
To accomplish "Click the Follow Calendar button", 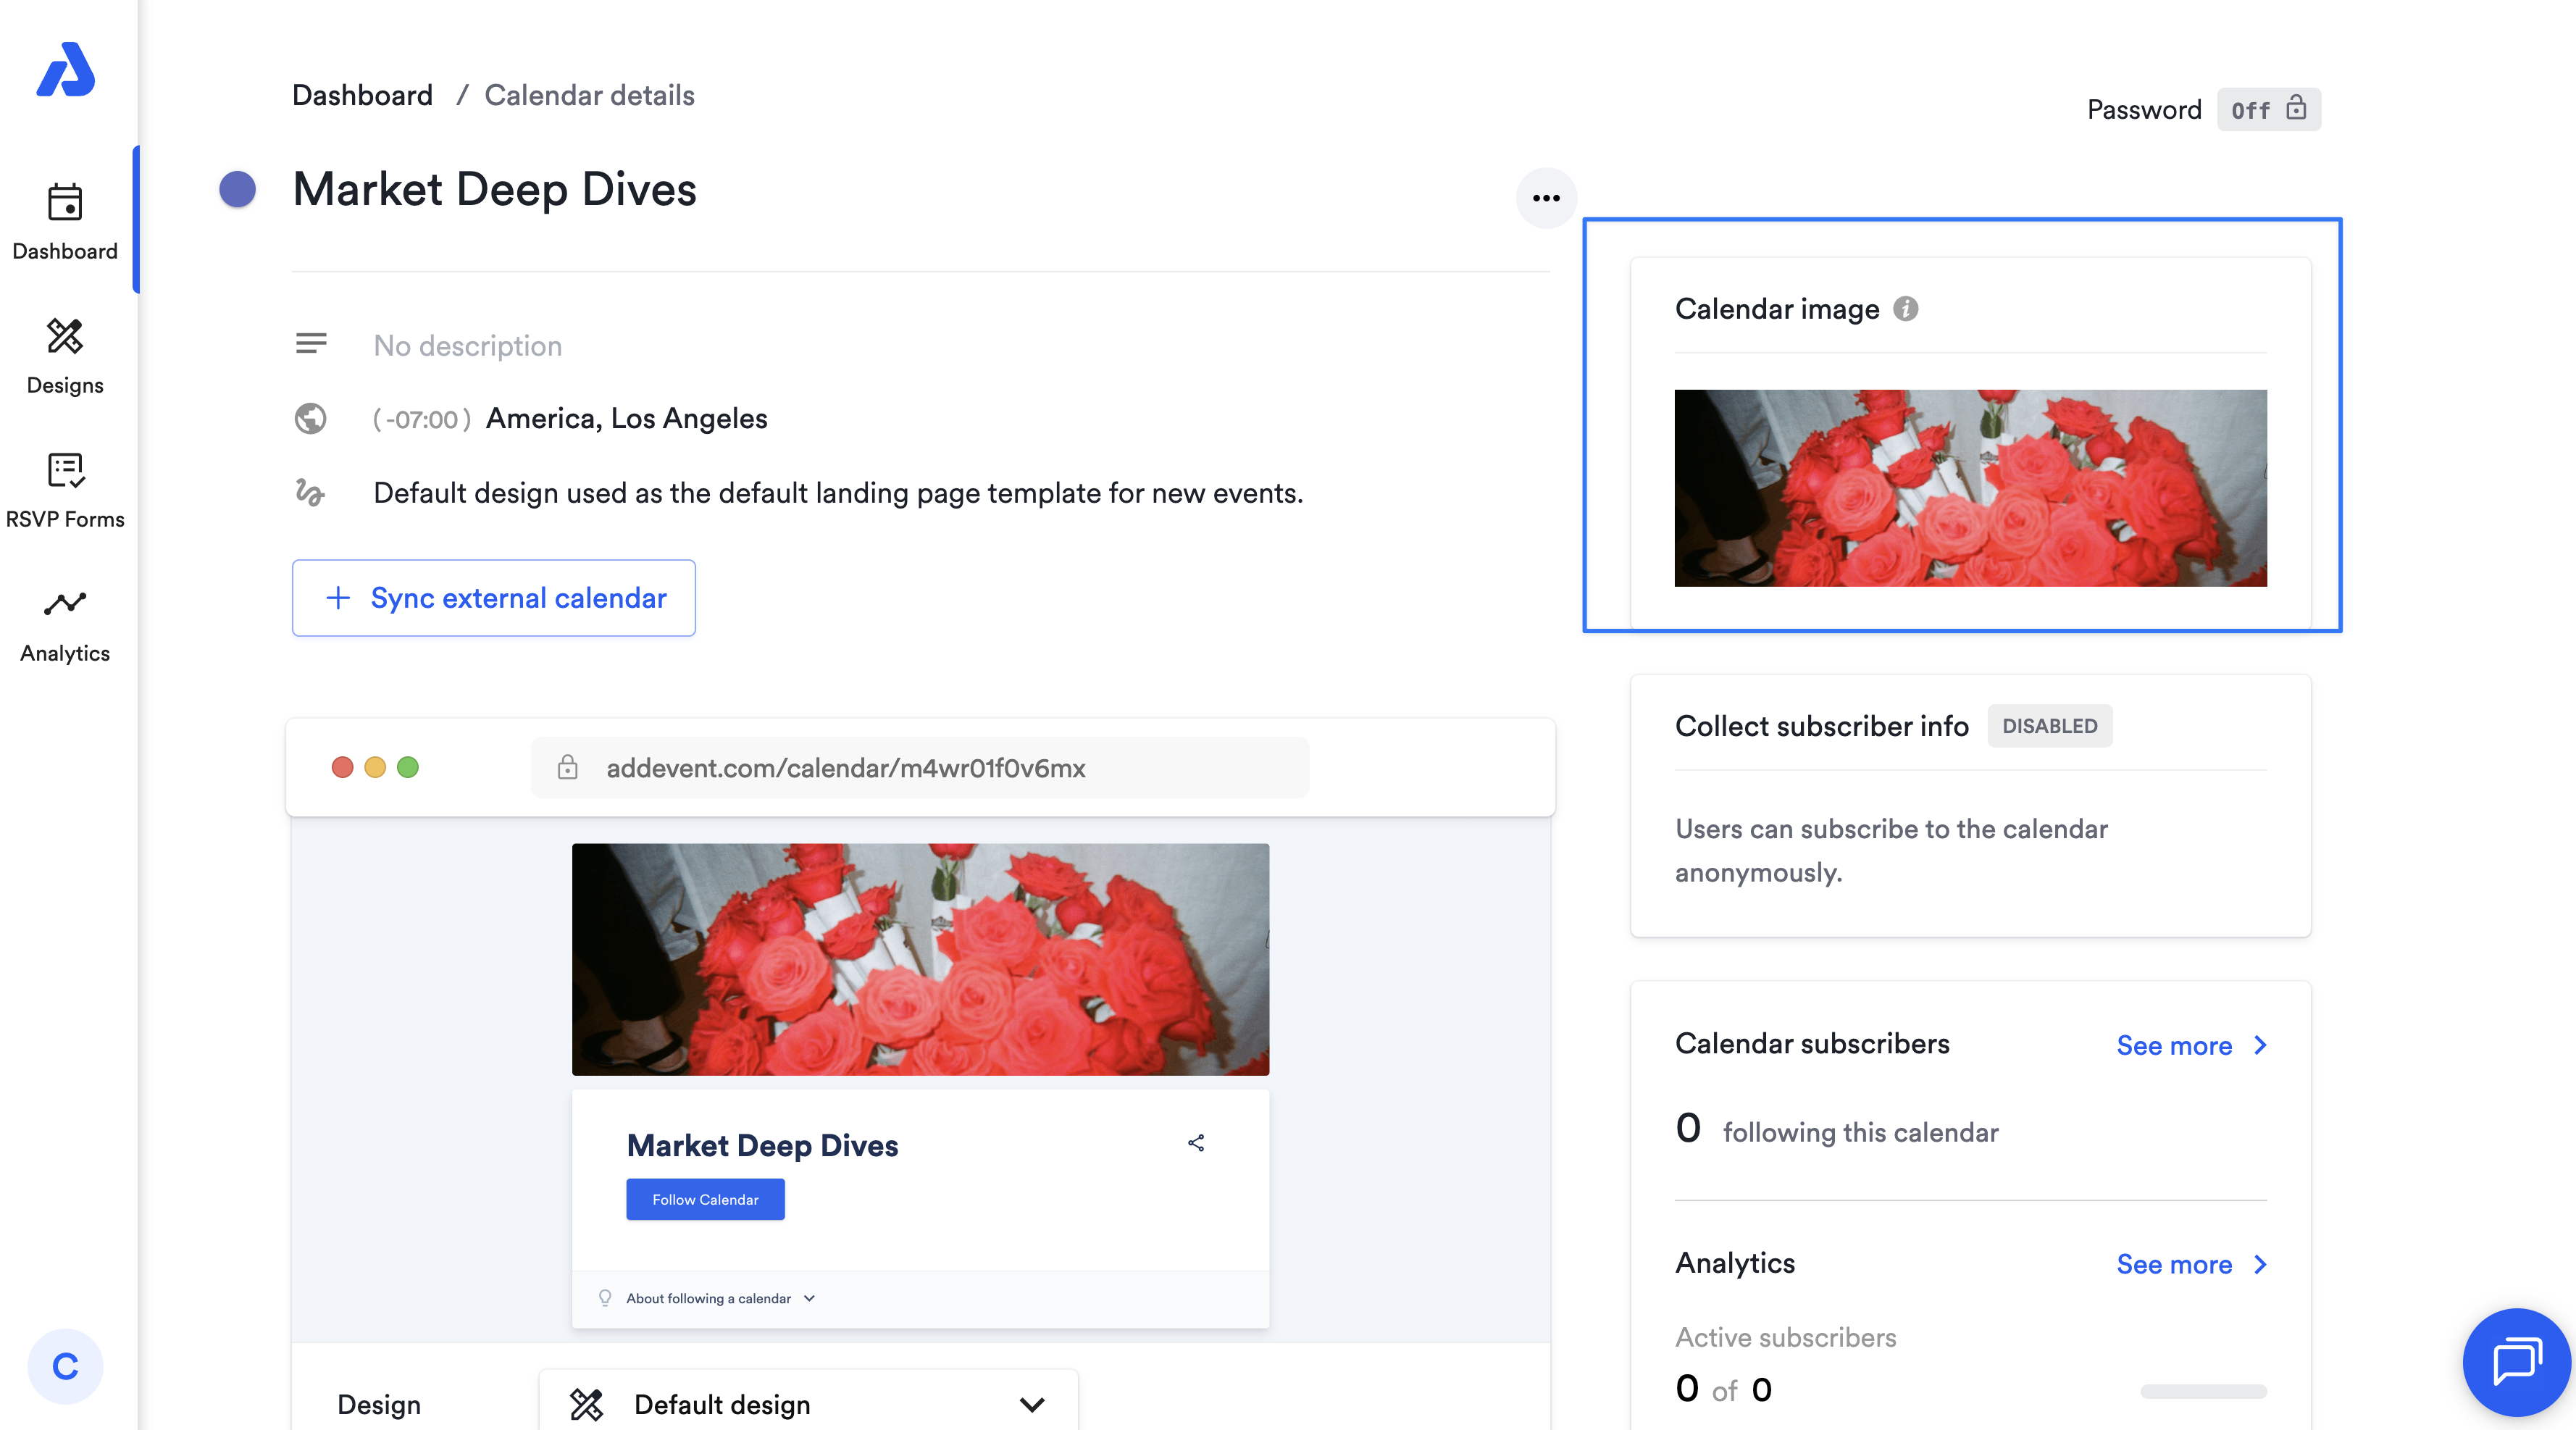I will tap(705, 1199).
